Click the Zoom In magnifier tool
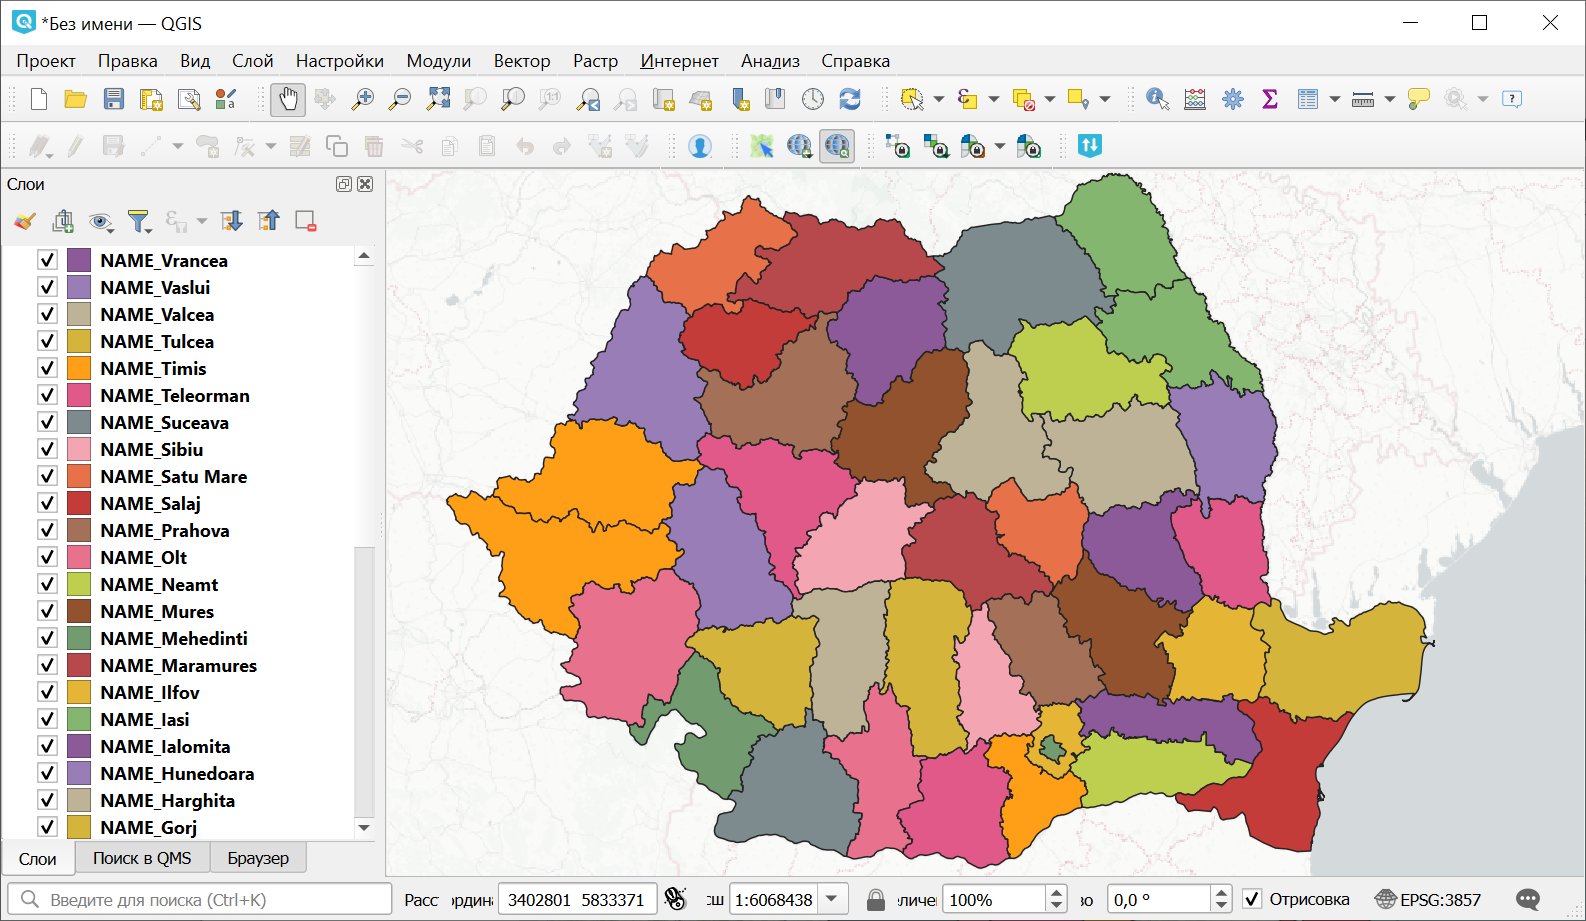This screenshot has width=1586, height=921. coord(362,99)
